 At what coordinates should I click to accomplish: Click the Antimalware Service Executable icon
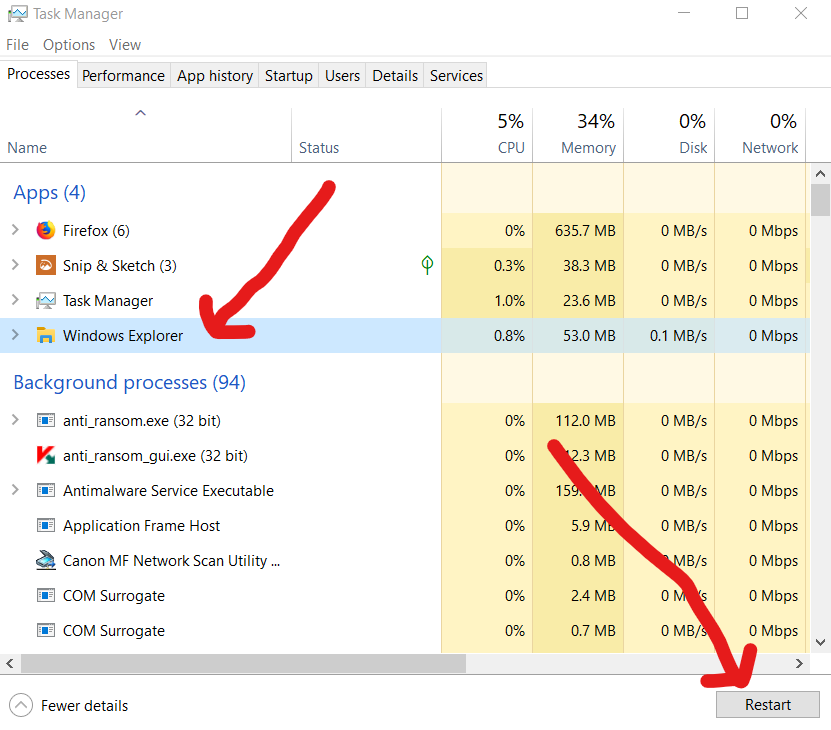pos(45,491)
